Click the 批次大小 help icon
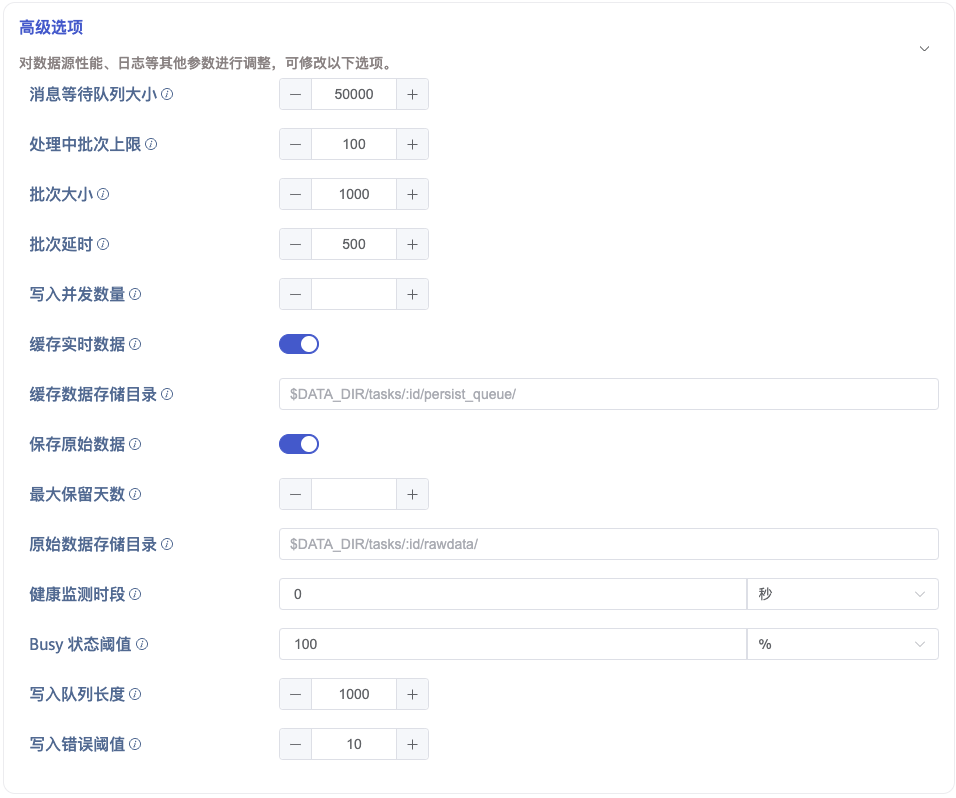 tap(103, 194)
